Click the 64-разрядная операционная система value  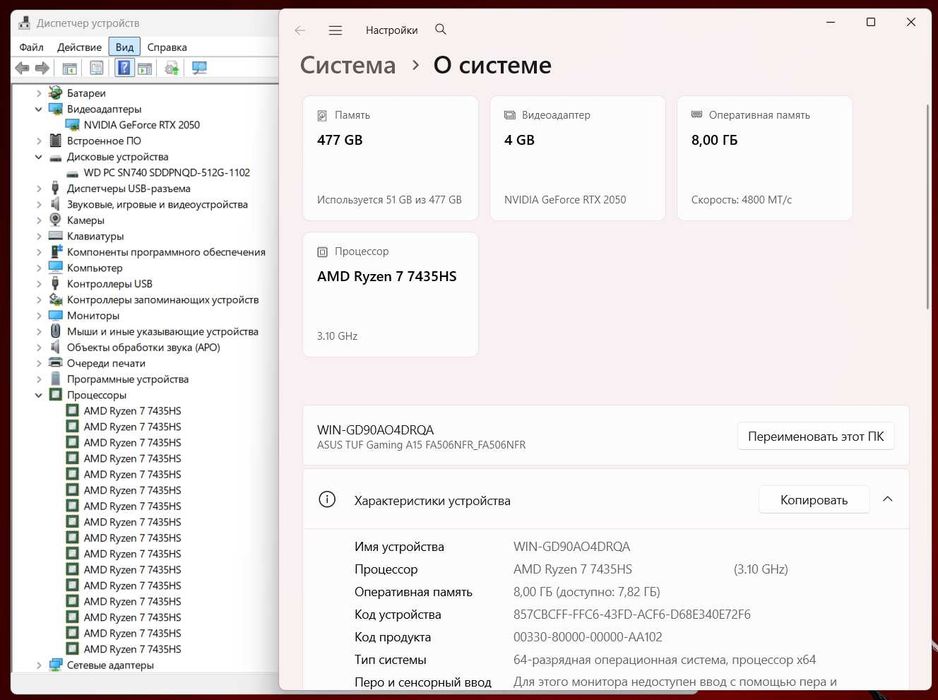[665, 660]
